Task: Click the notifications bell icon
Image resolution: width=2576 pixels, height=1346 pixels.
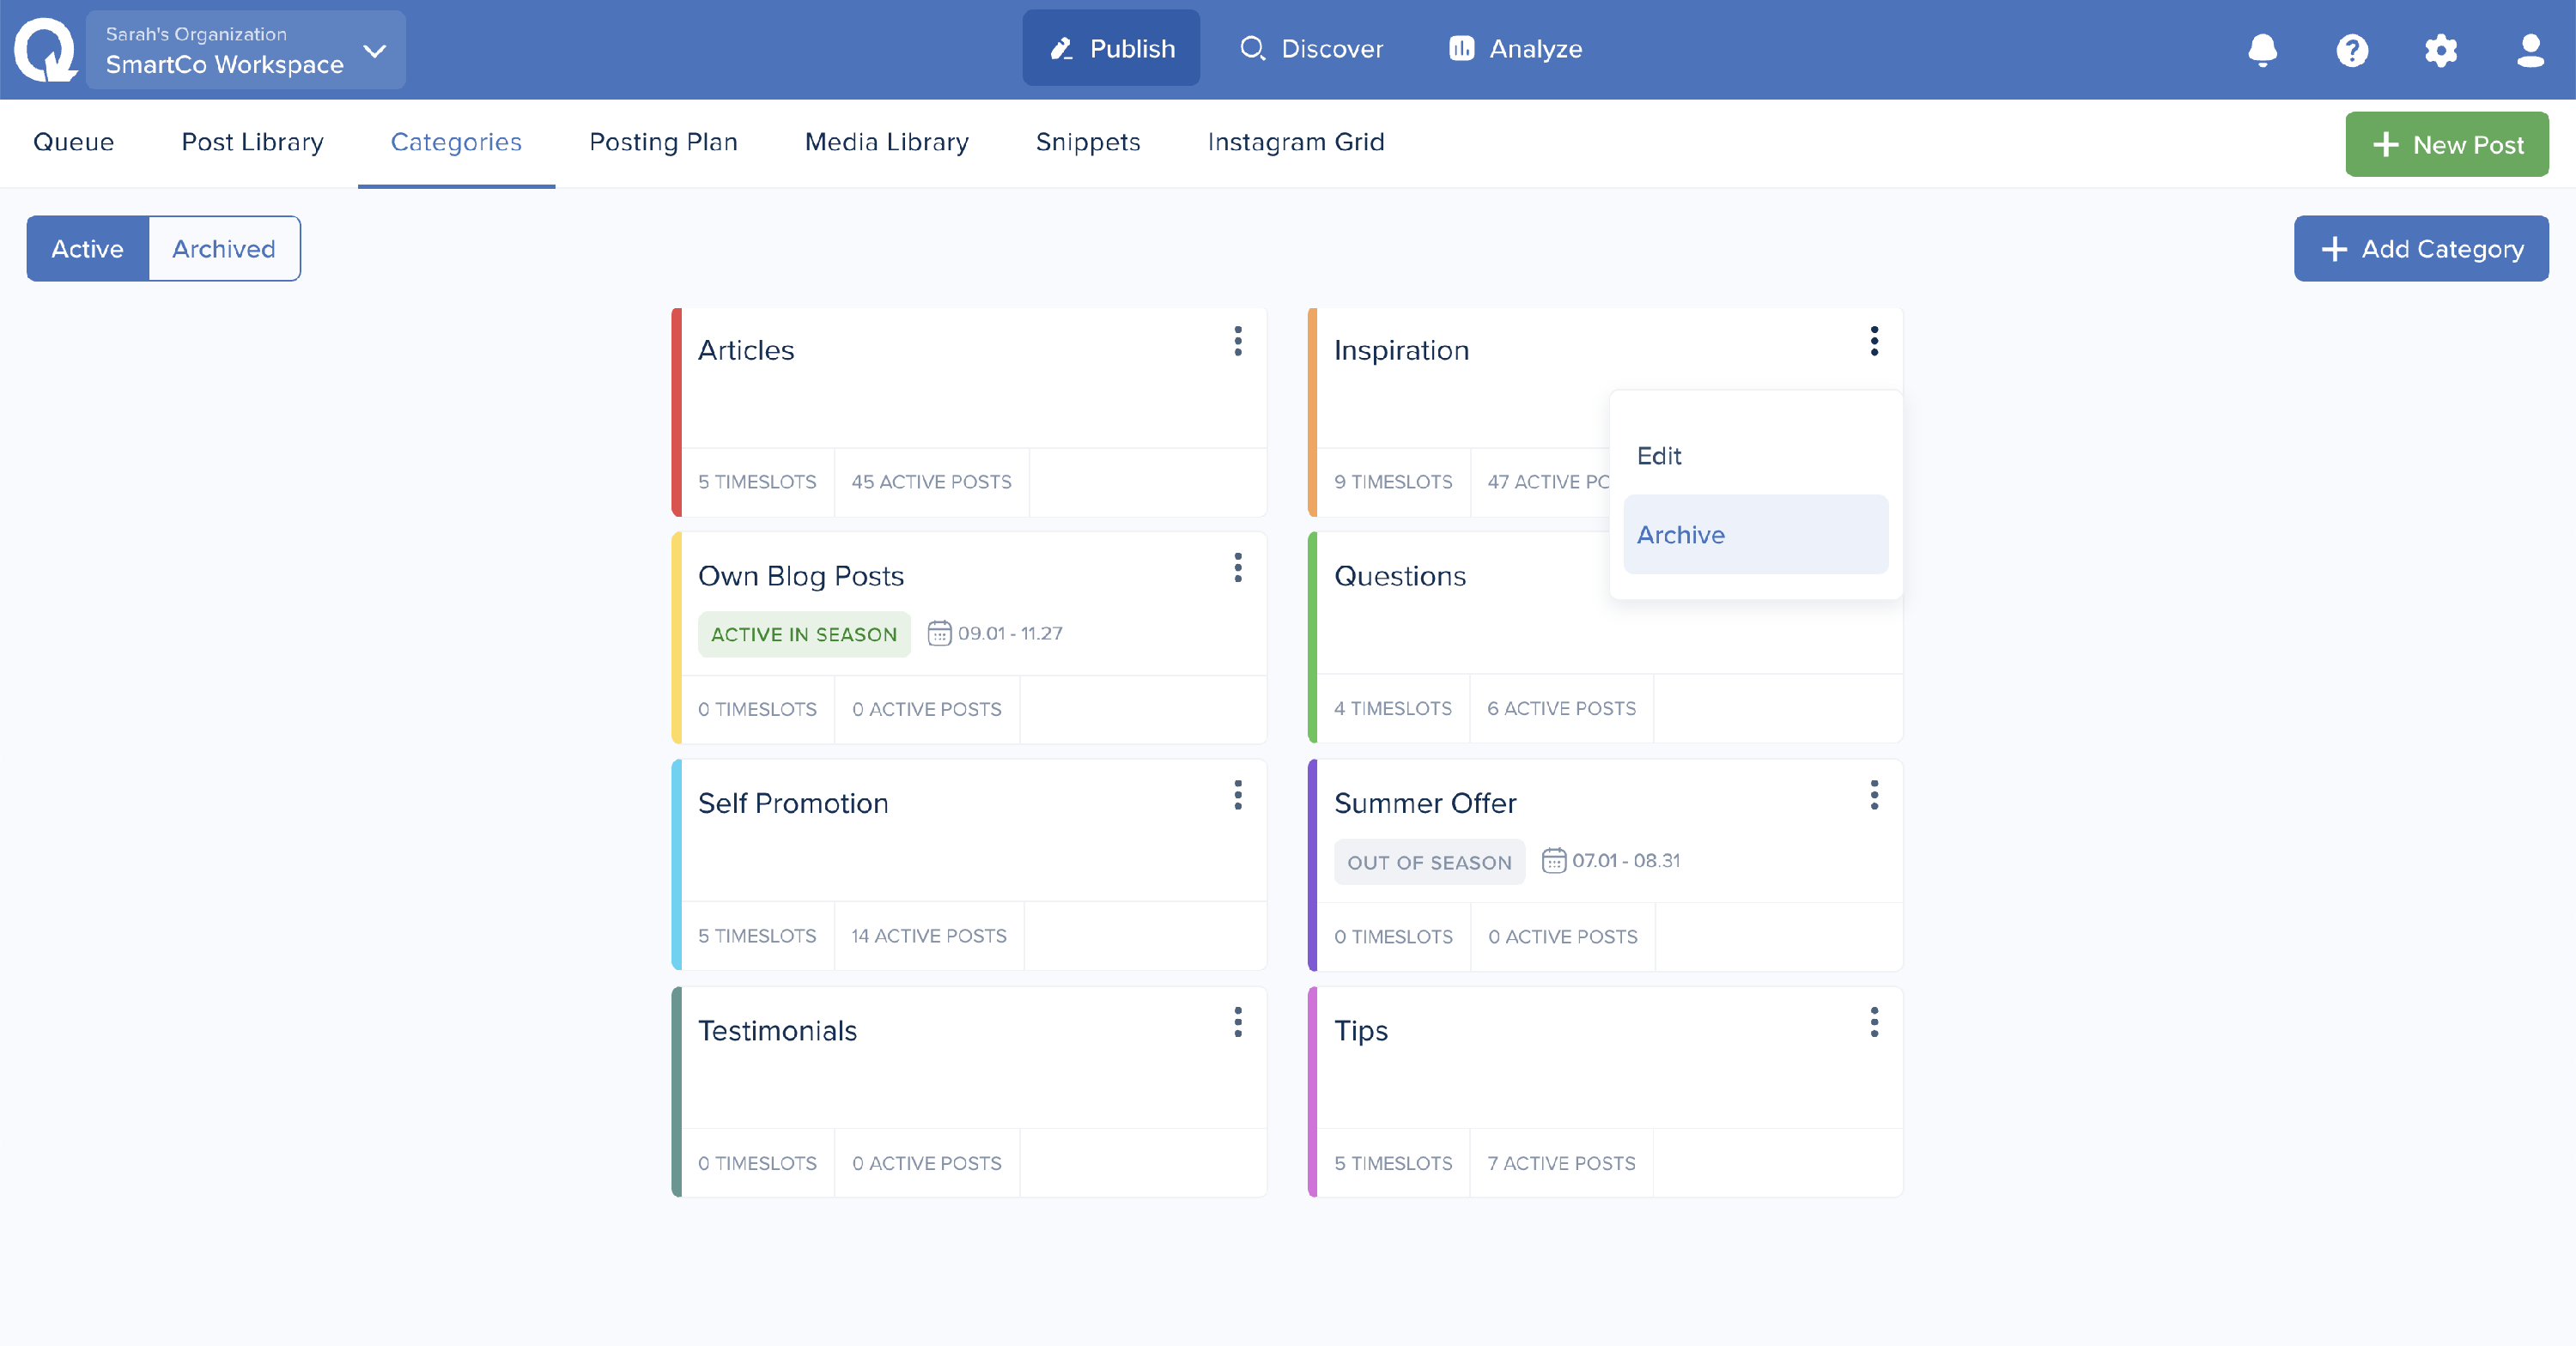Action: [x=2262, y=50]
